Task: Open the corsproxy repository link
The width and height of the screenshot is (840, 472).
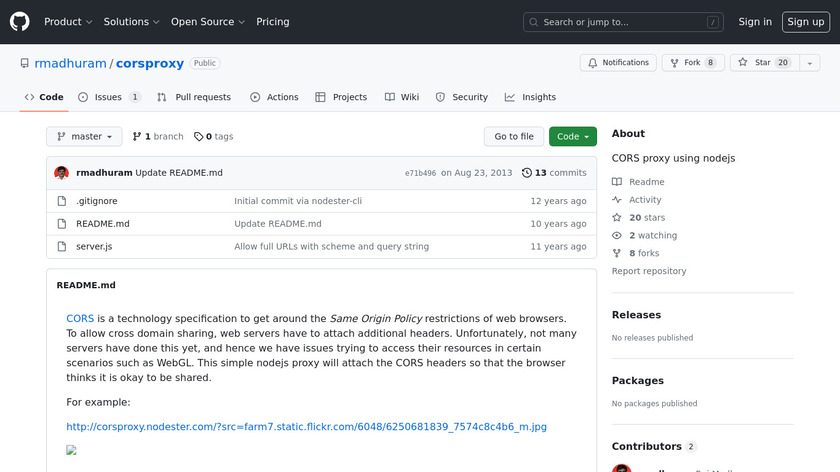Action: (x=150, y=63)
